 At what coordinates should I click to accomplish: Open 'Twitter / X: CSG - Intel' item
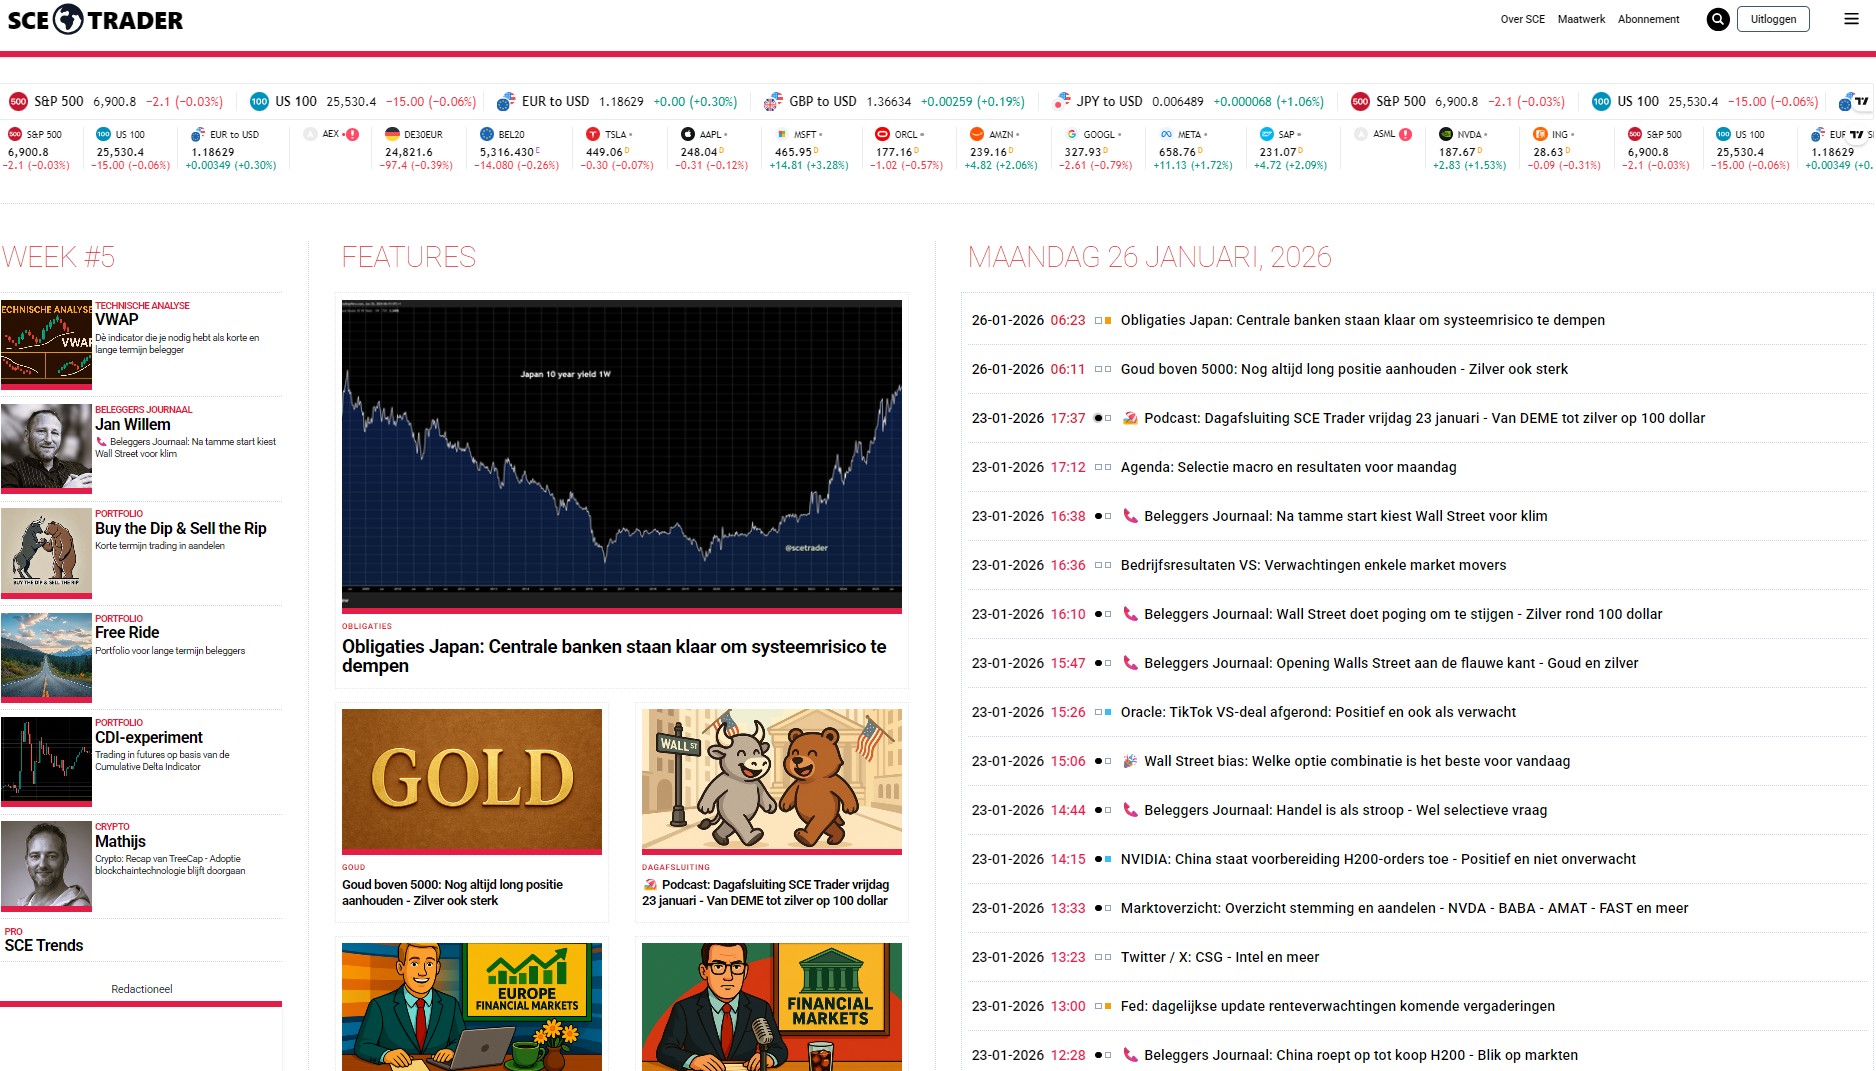(x=1220, y=957)
